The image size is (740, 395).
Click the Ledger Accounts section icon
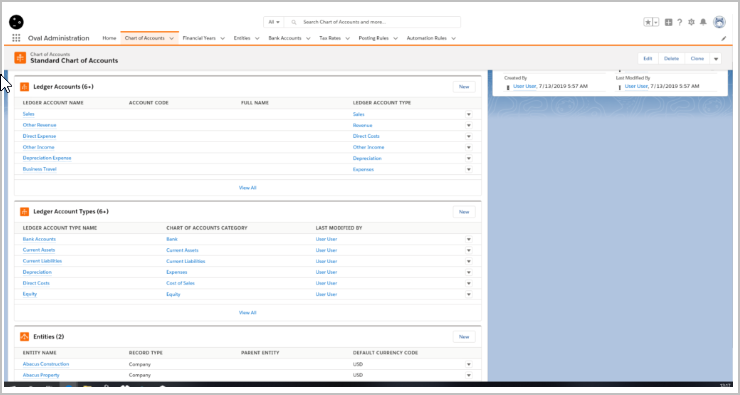click(25, 87)
